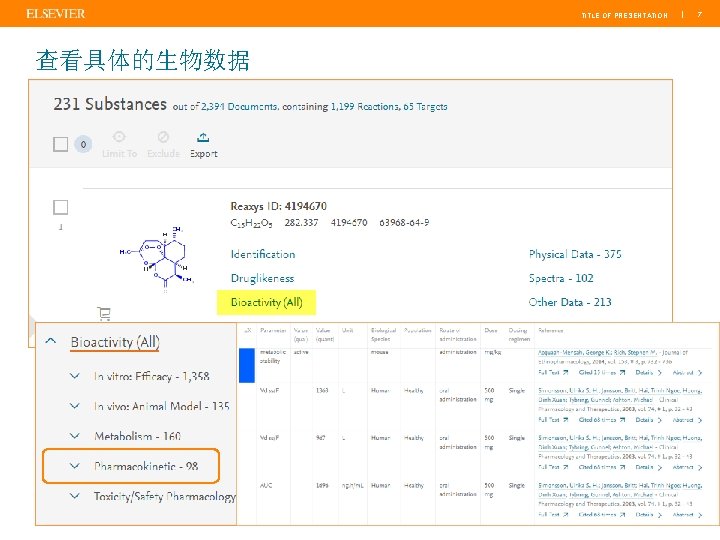Open Full Text in the AUC row

(x=553, y=515)
